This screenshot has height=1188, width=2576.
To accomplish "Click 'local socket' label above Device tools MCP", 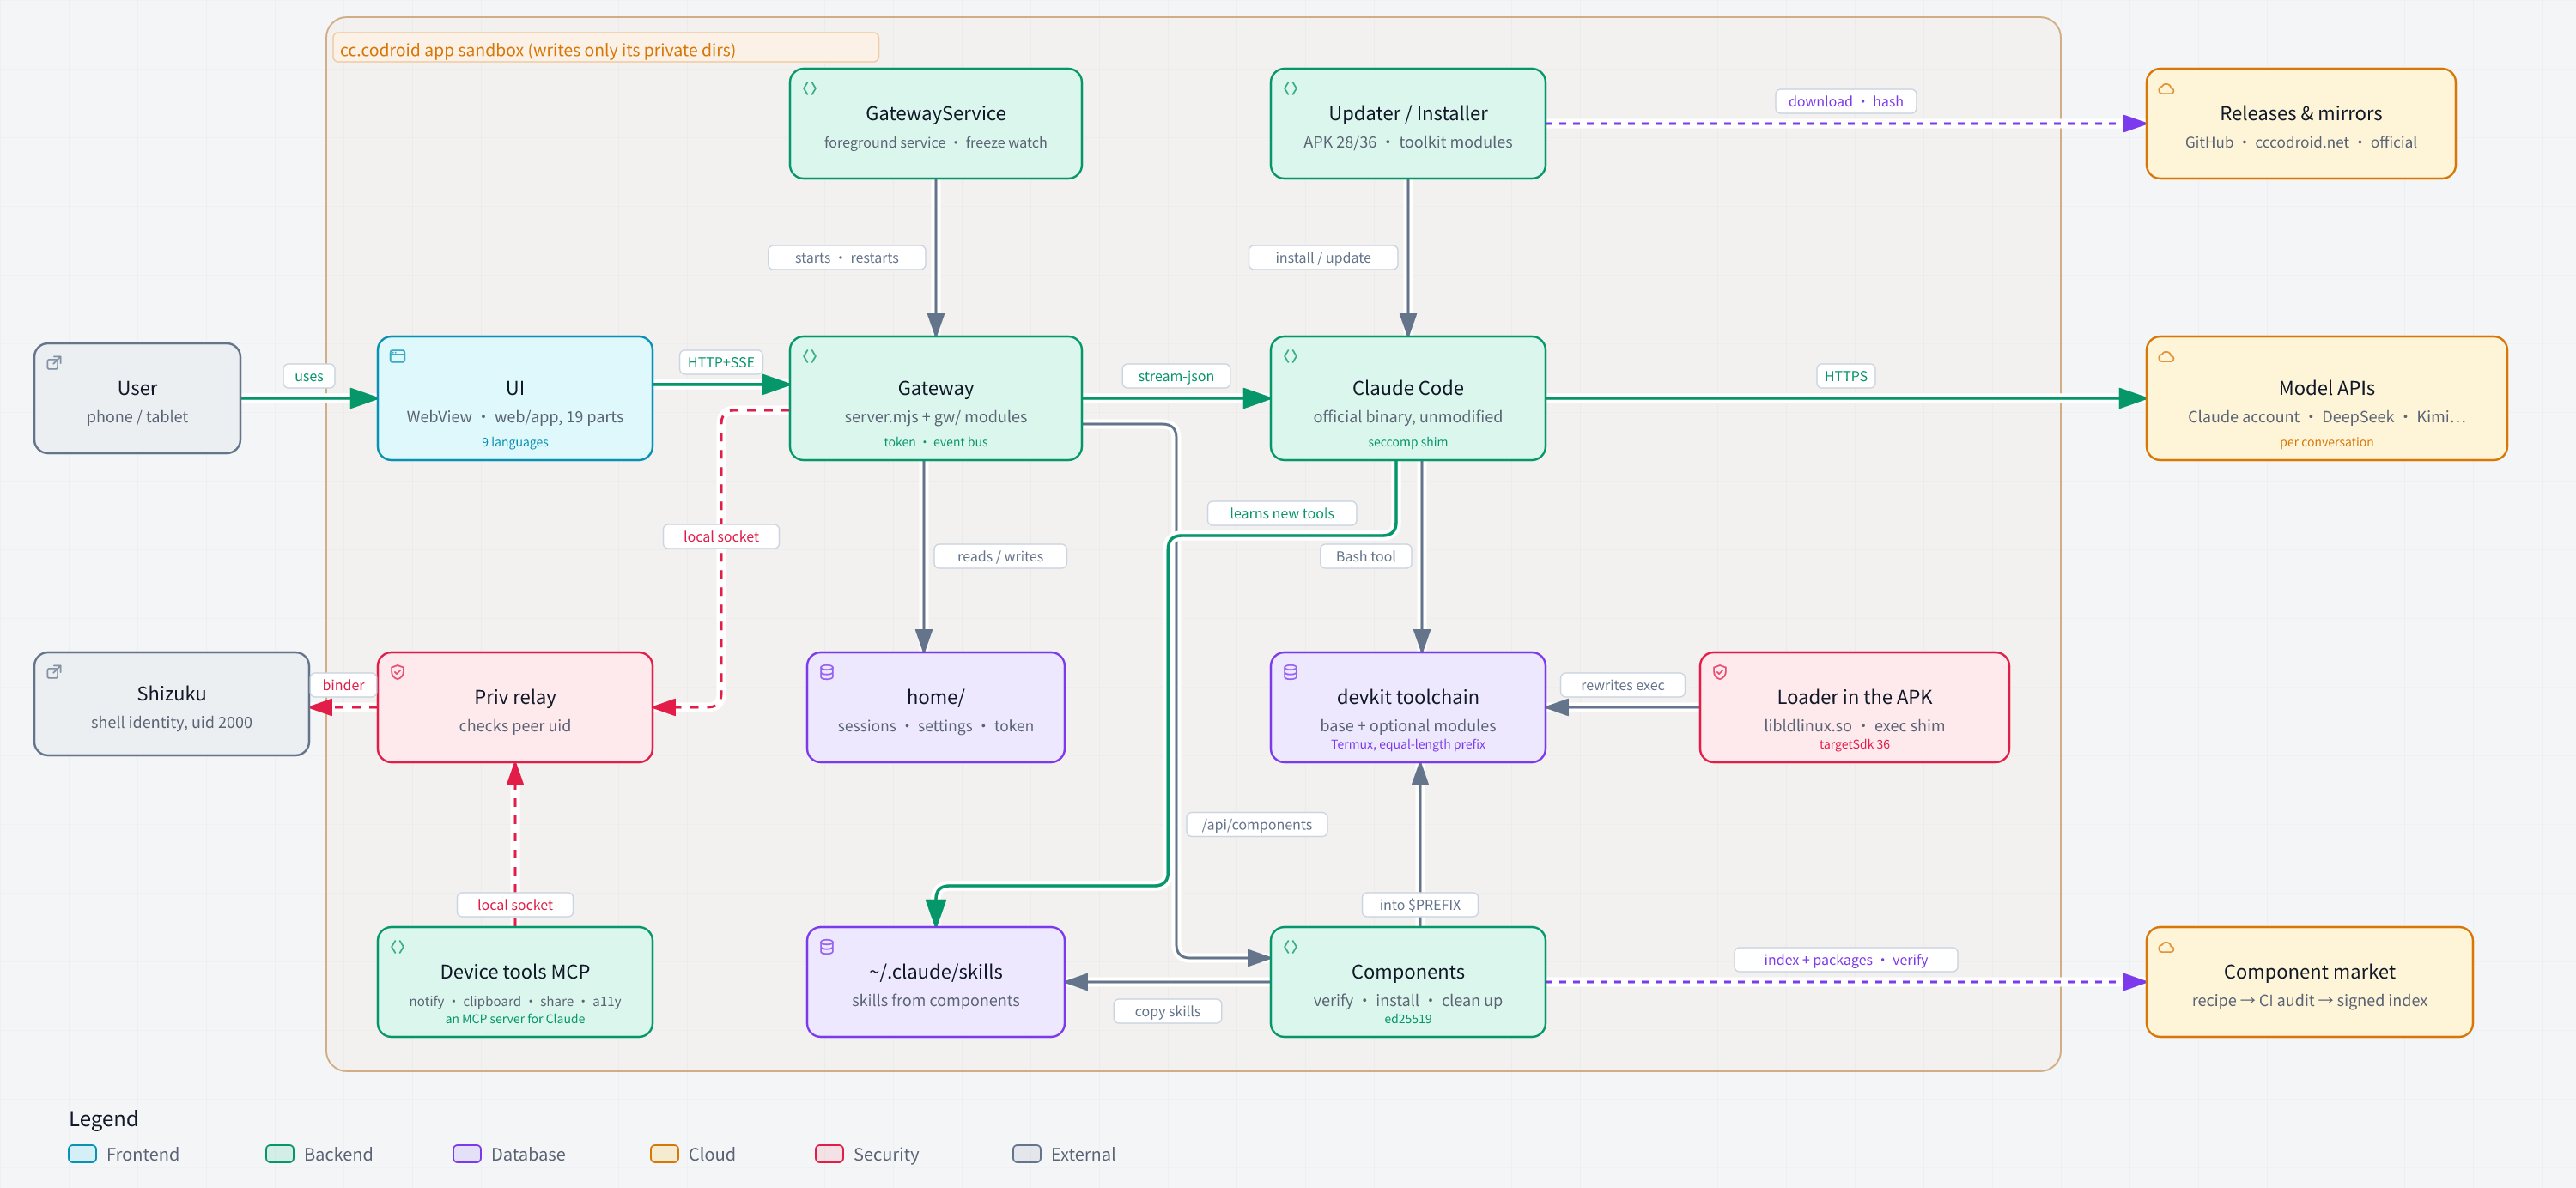I will [515, 904].
